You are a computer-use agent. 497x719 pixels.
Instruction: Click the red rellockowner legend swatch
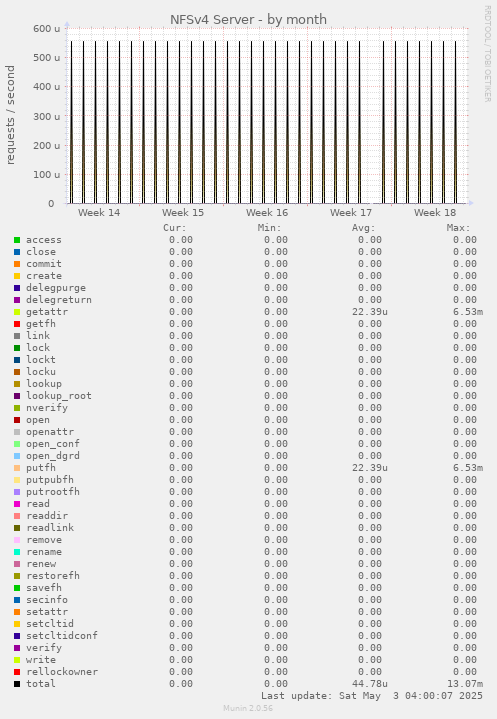point(17,672)
